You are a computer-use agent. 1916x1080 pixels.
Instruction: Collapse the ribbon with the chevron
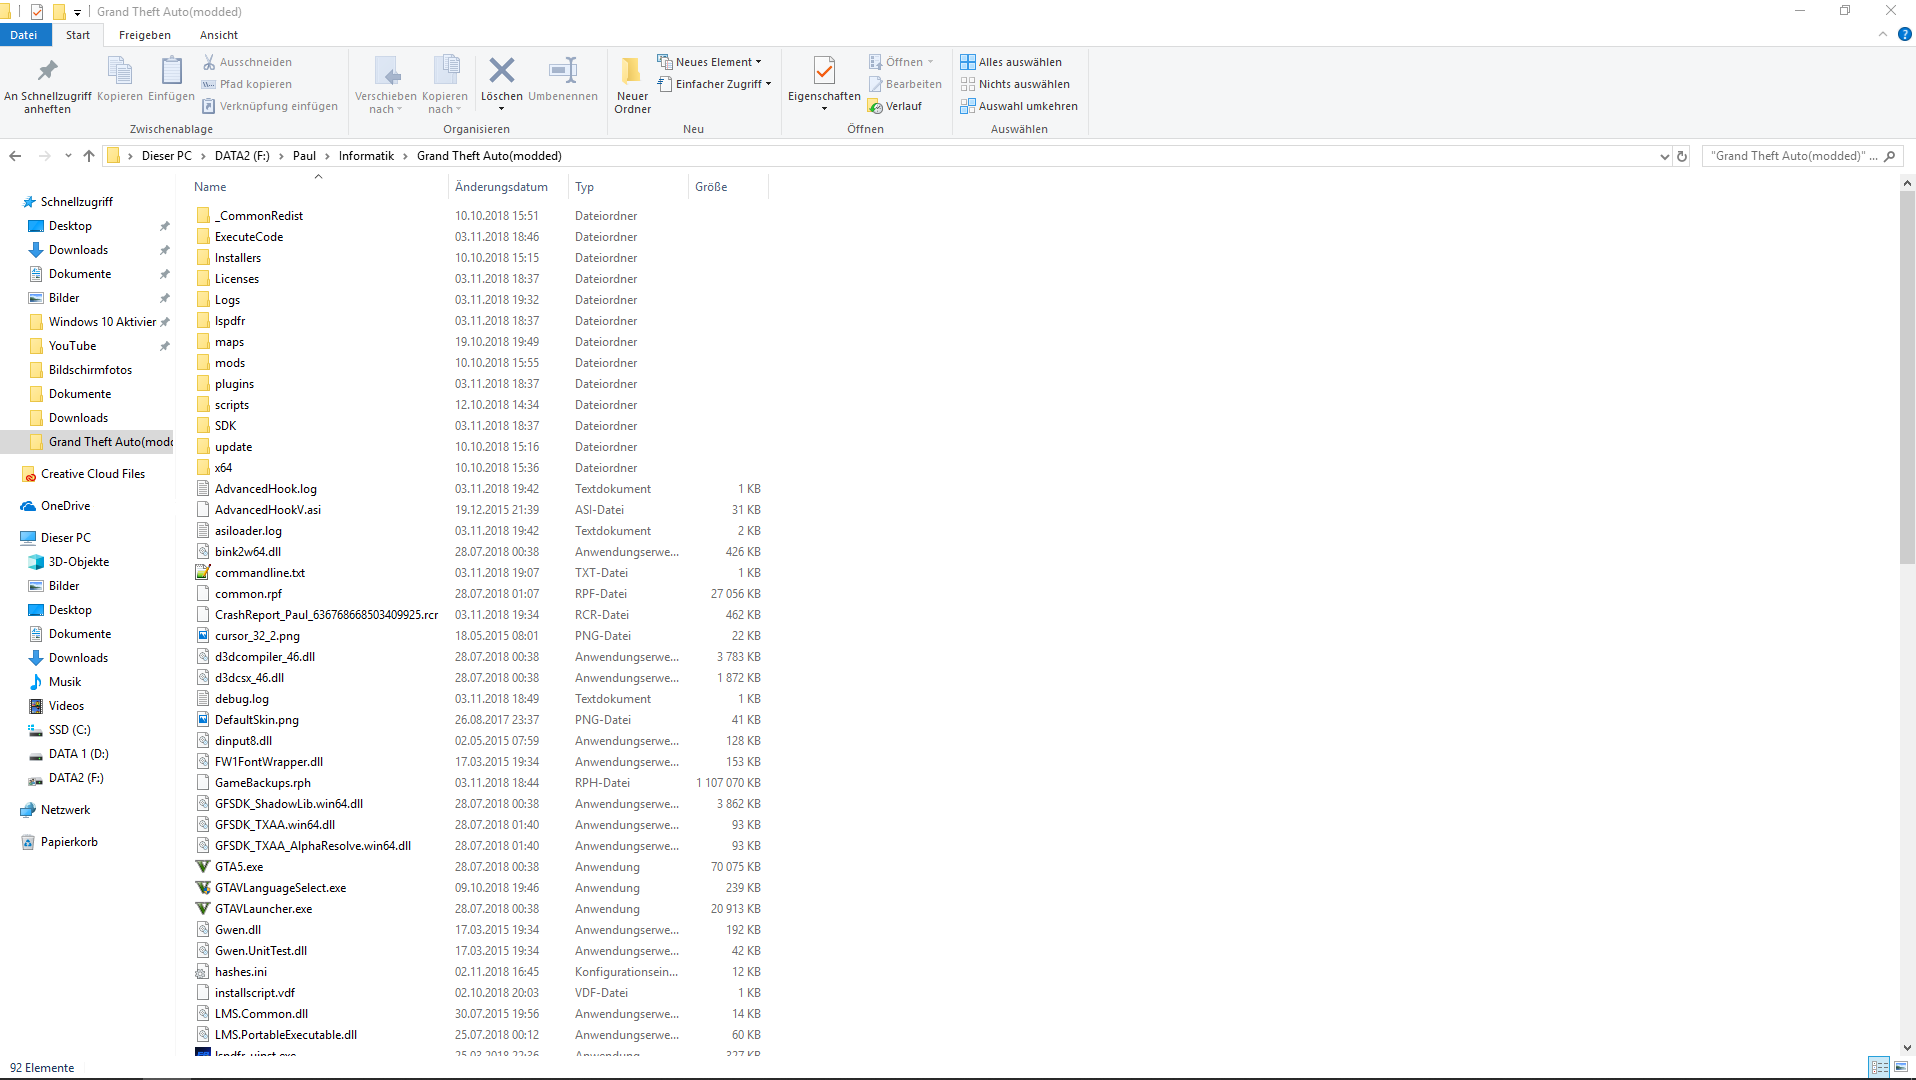[x=1883, y=34]
